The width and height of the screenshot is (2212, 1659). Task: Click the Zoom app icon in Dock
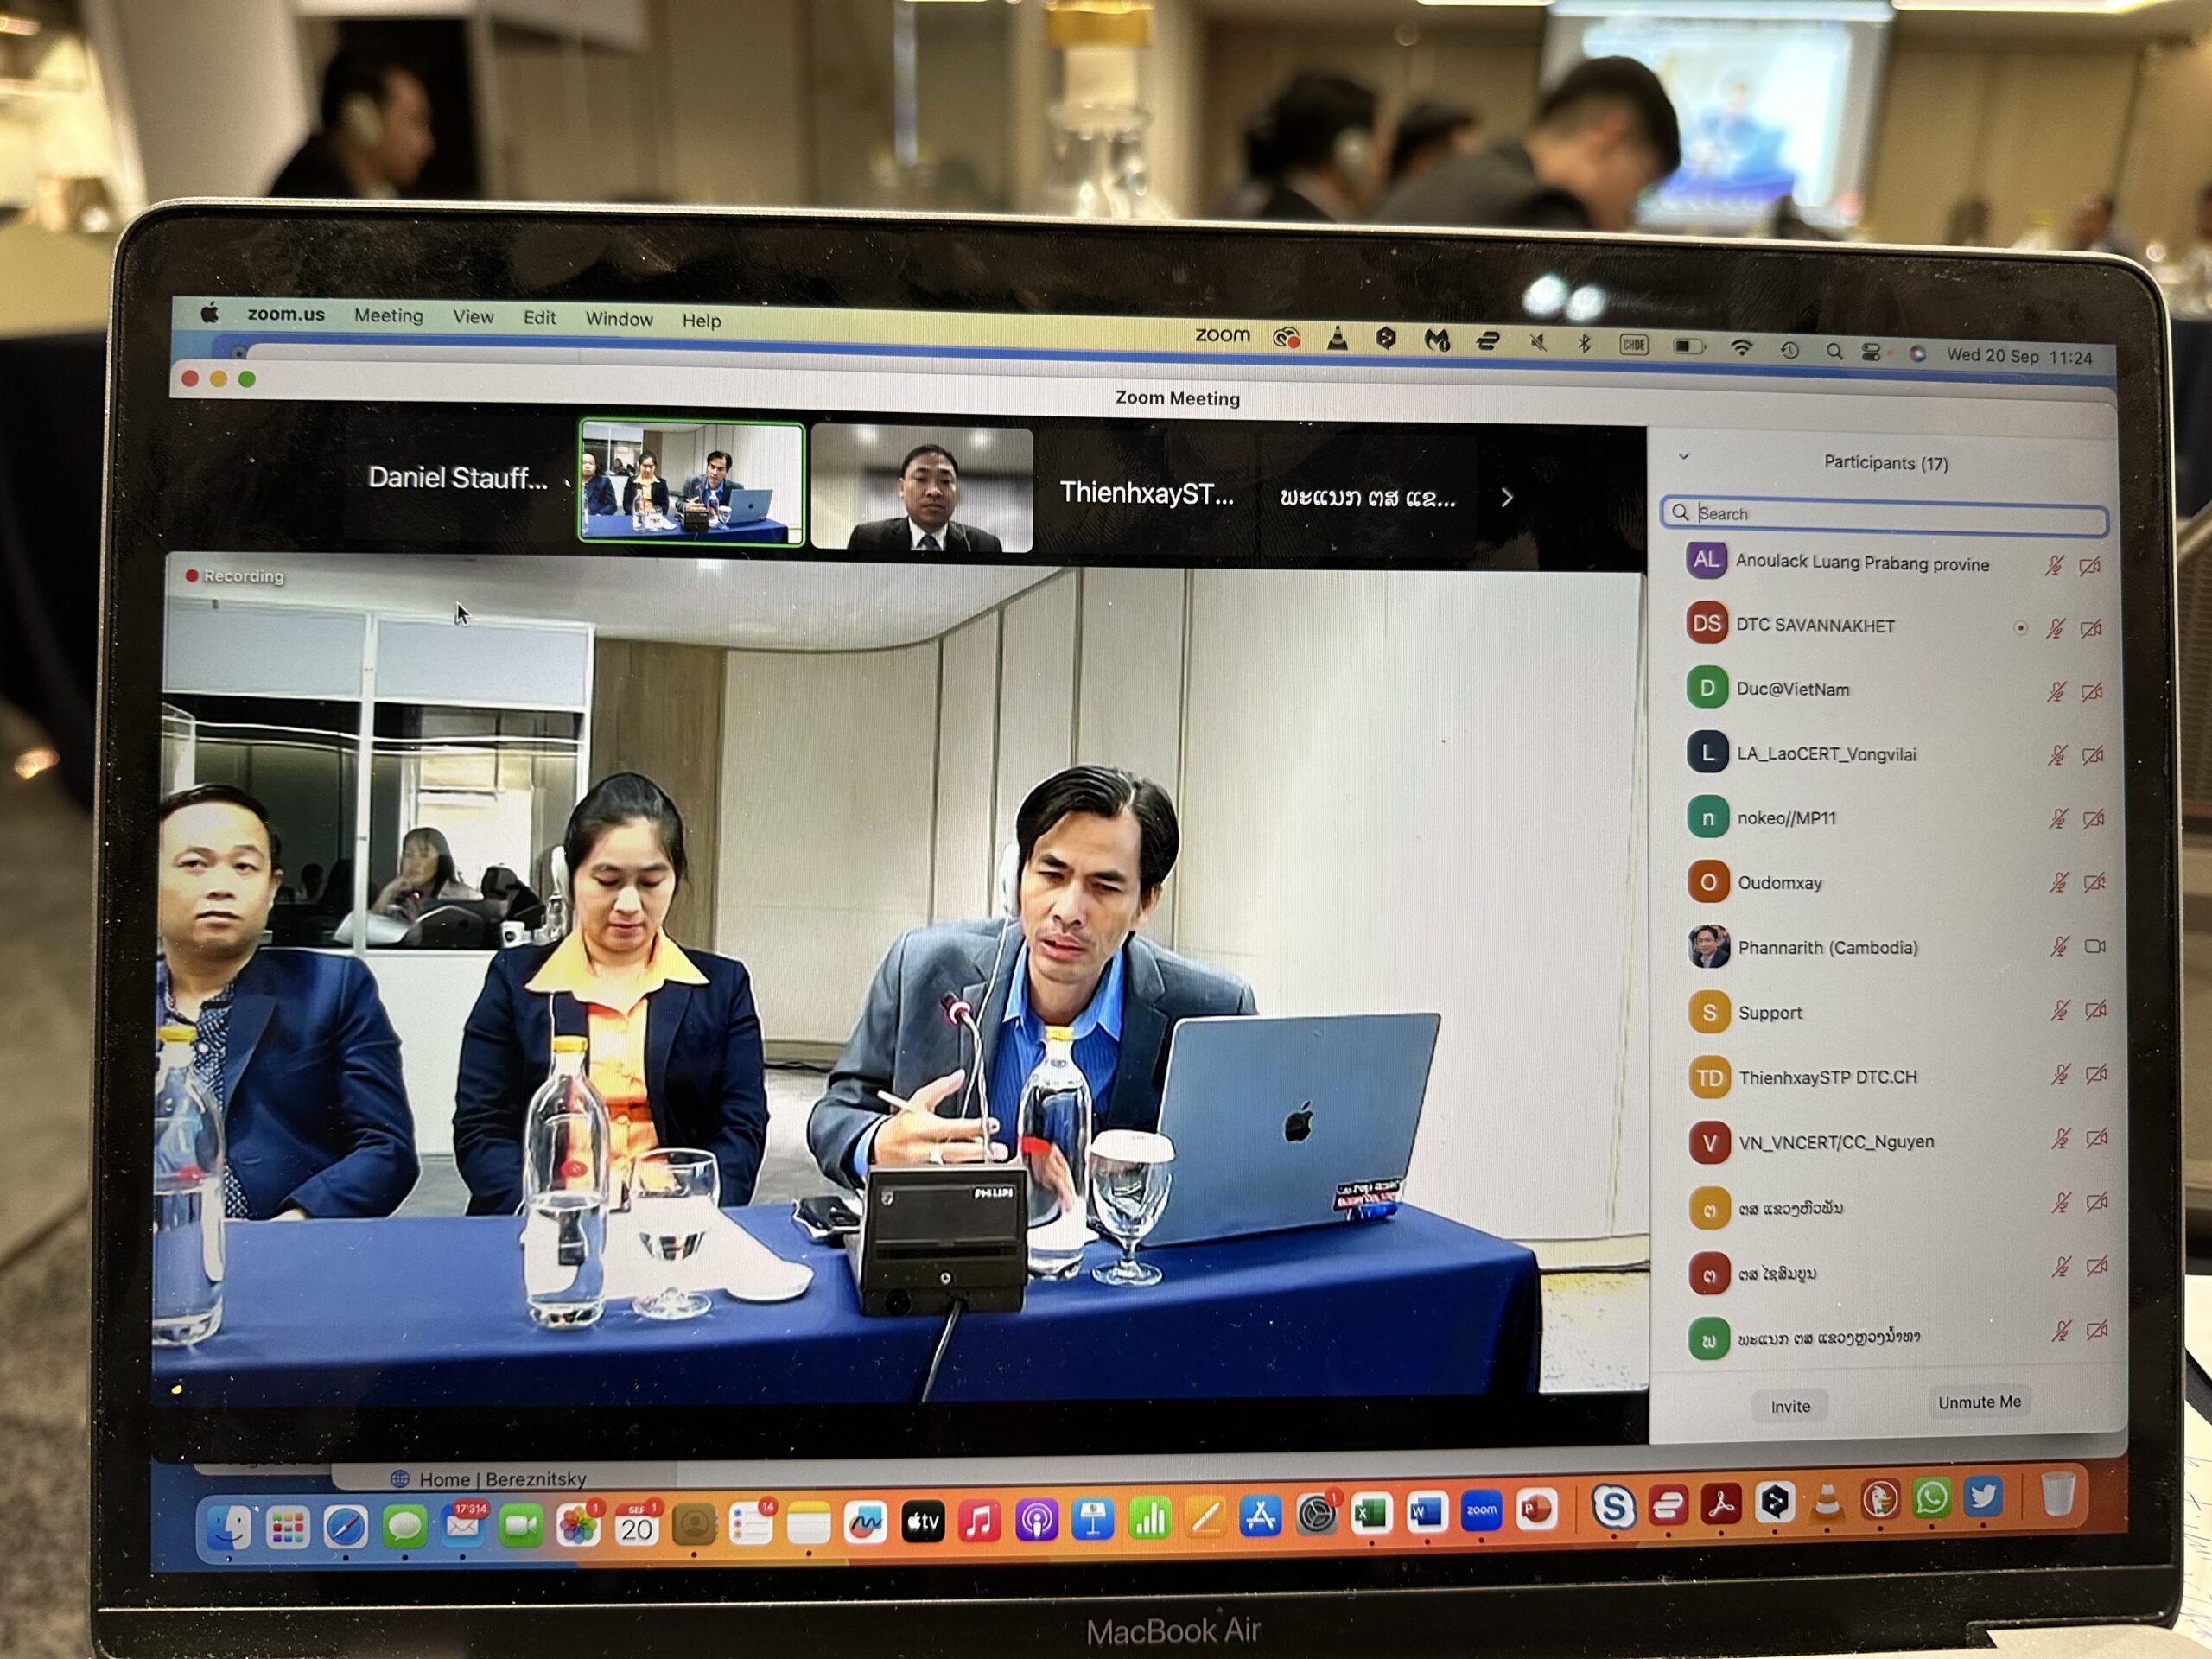(x=1482, y=1512)
